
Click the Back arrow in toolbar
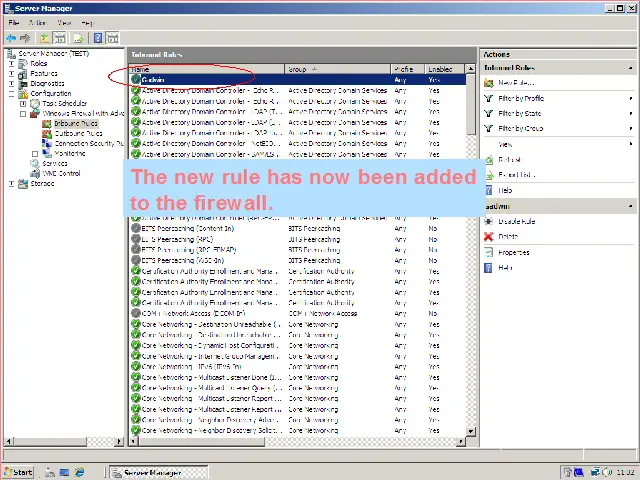(11, 38)
